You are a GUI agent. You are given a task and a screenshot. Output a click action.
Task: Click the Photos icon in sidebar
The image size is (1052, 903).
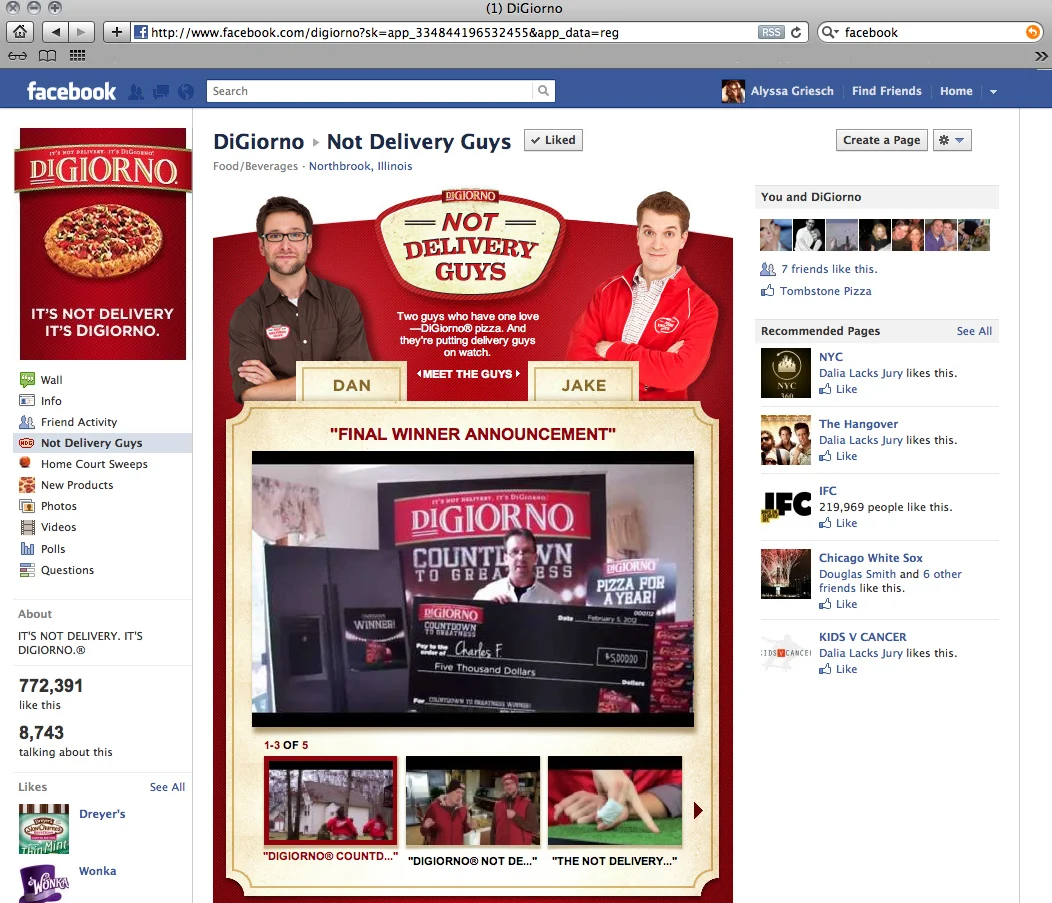(27, 506)
